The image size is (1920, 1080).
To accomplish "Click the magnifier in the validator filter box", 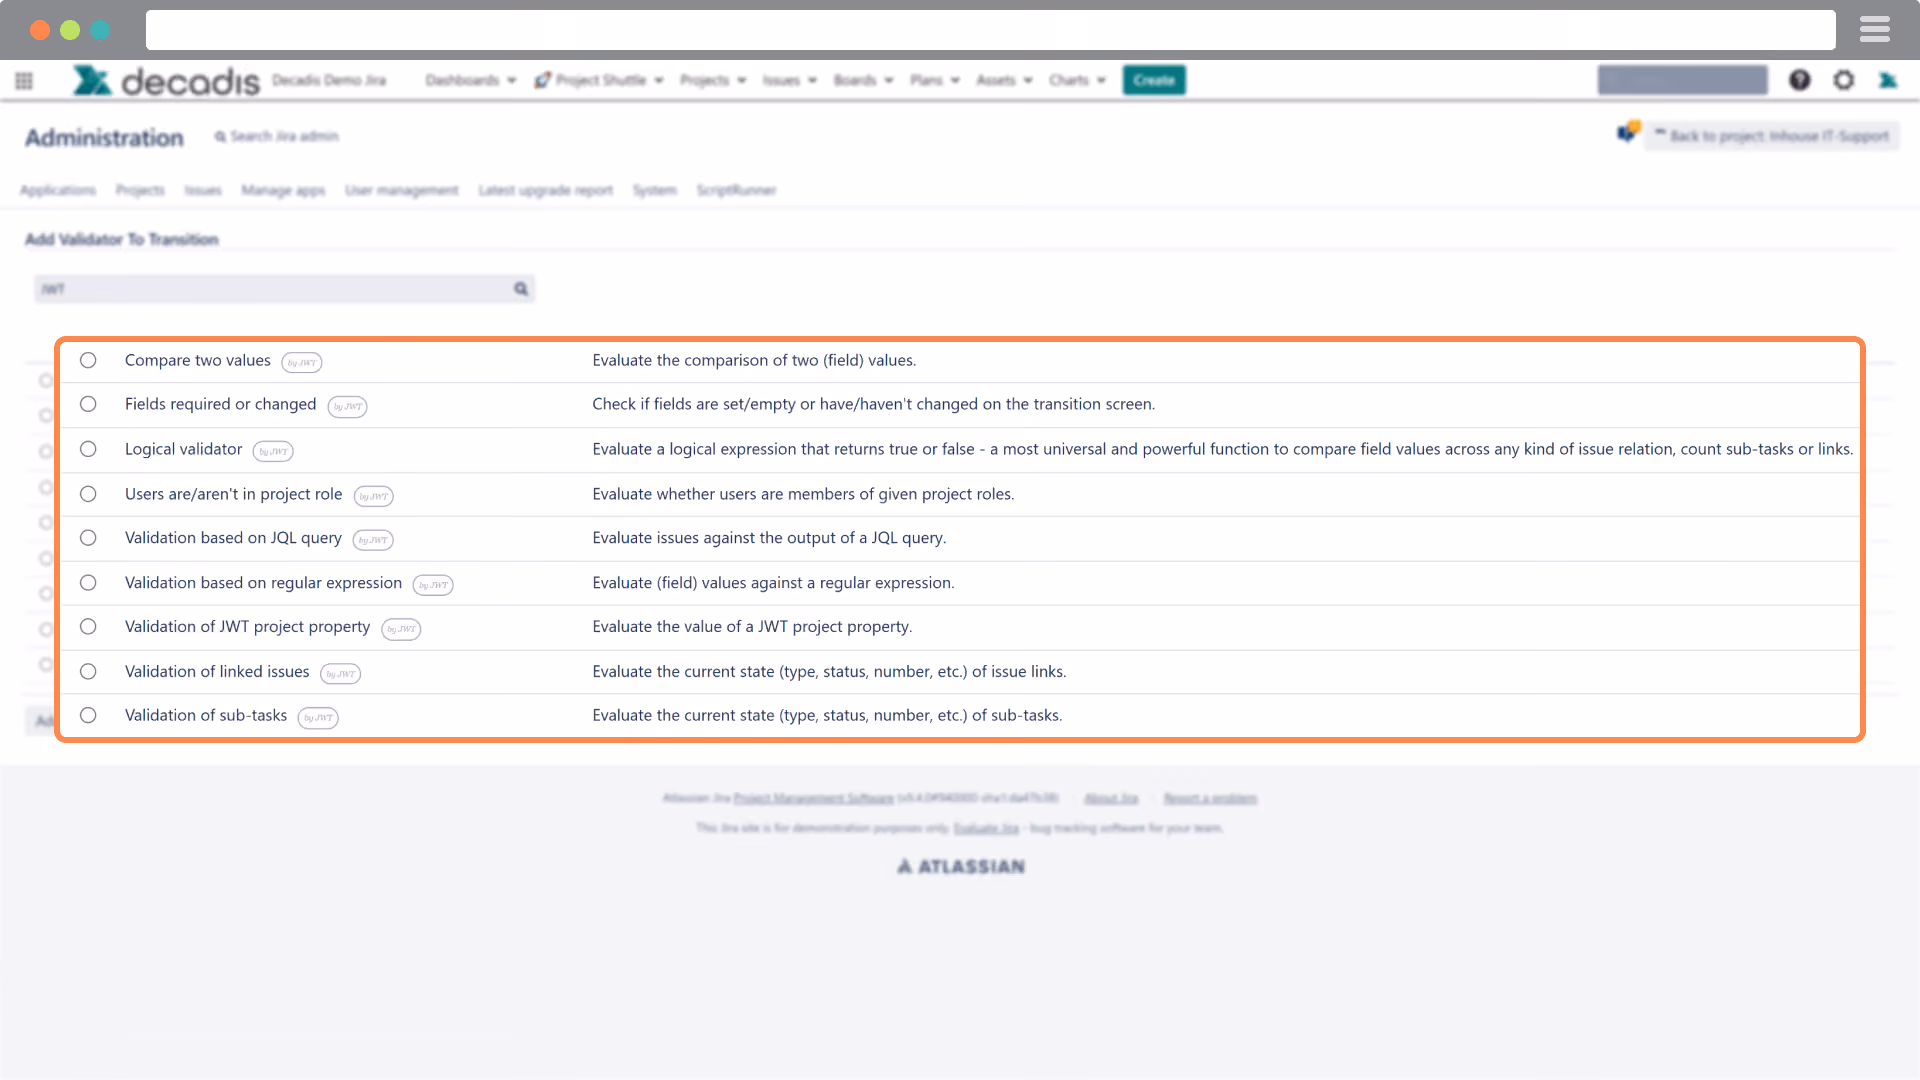I will click(521, 289).
